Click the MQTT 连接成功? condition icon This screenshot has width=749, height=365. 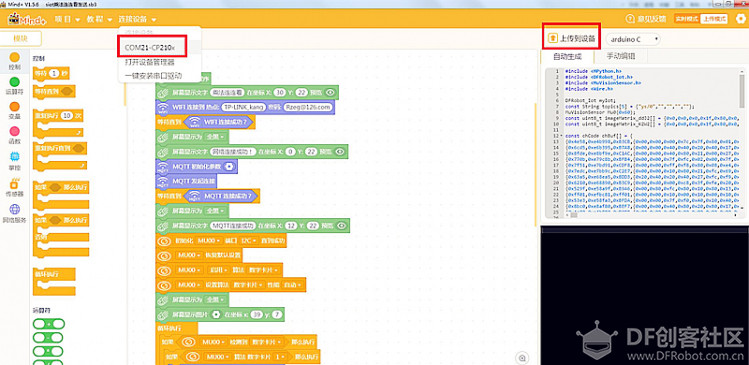coord(194,196)
